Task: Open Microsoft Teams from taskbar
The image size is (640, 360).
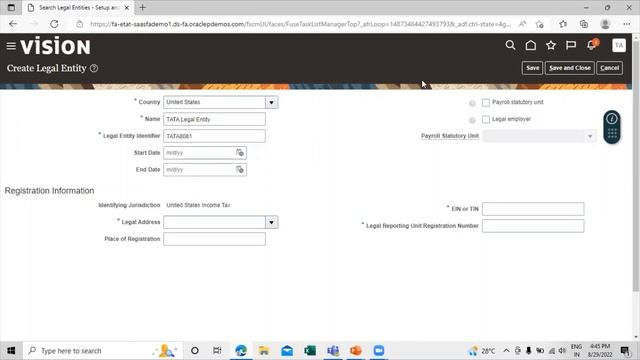Action: tap(333, 351)
